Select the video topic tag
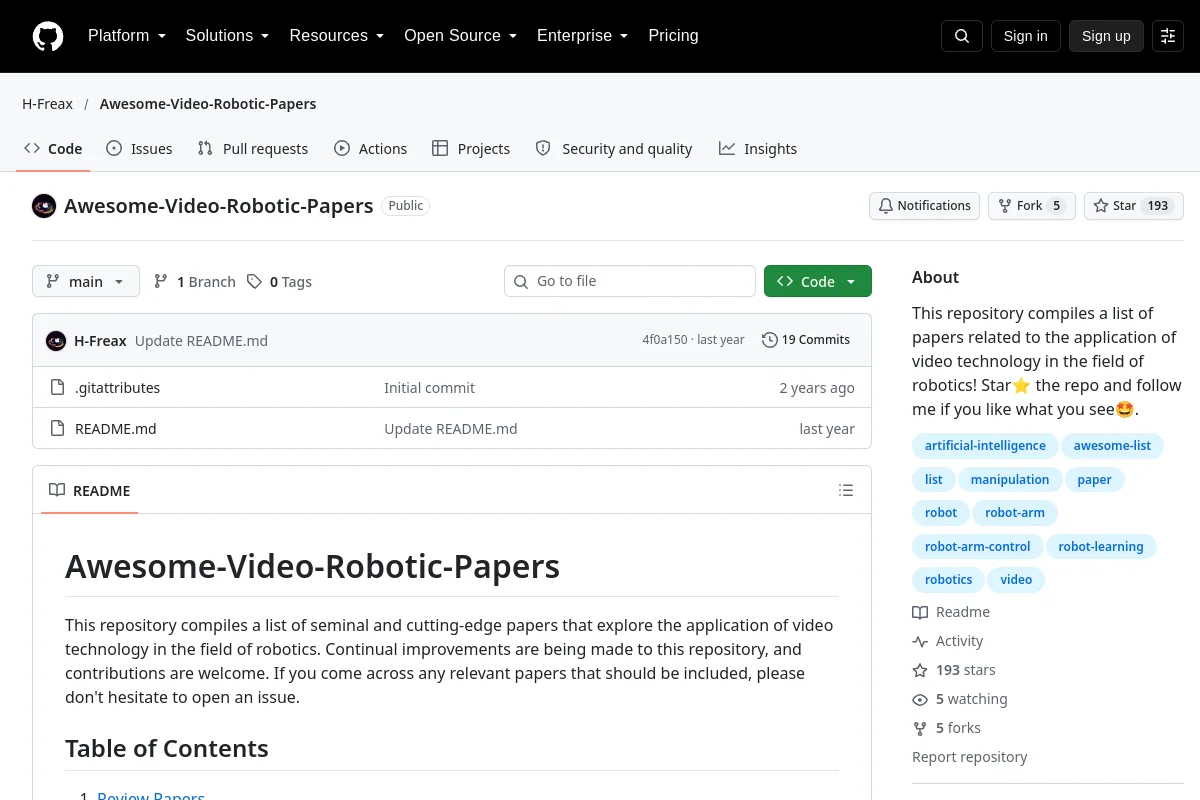Viewport: 1200px width, 800px height. [1016, 580]
